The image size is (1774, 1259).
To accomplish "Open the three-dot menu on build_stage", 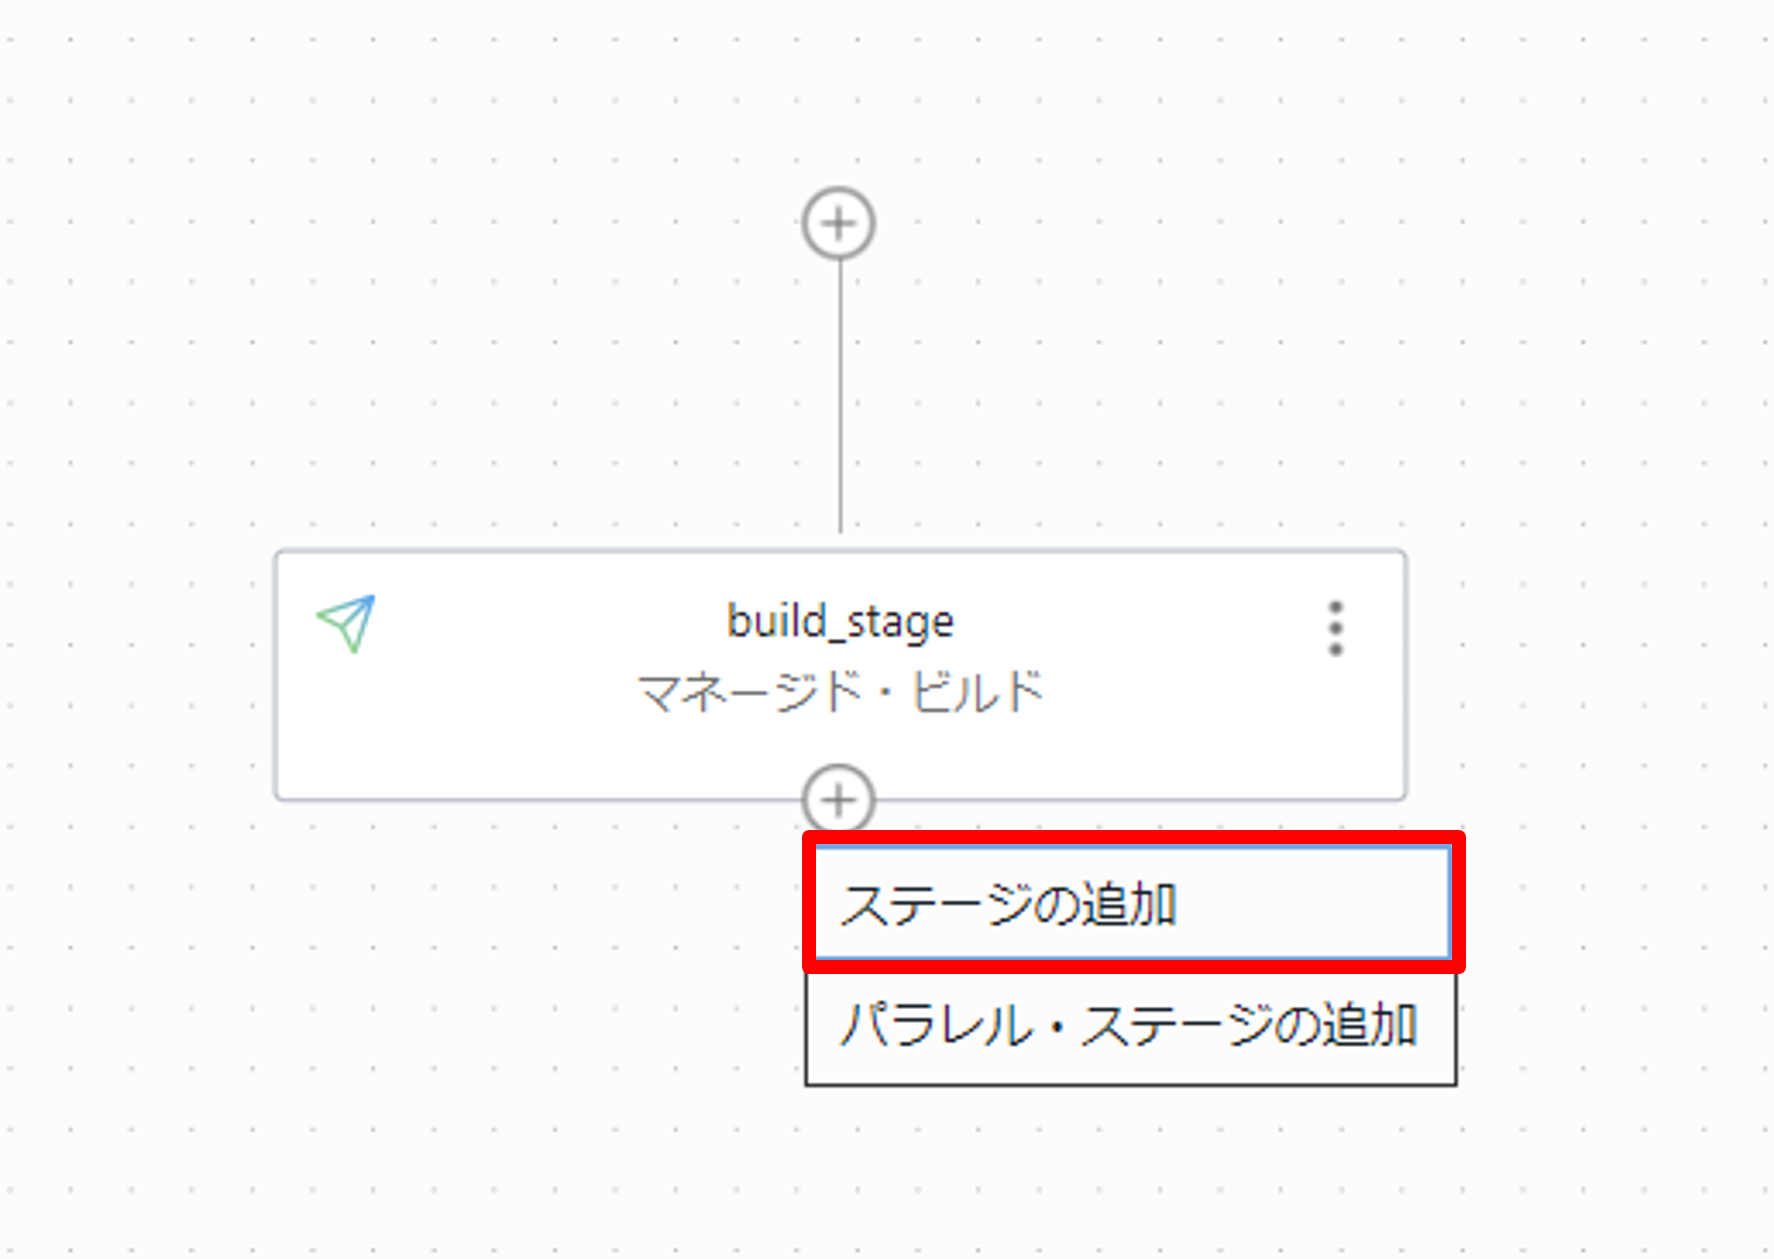I will (x=1335, y=628).
